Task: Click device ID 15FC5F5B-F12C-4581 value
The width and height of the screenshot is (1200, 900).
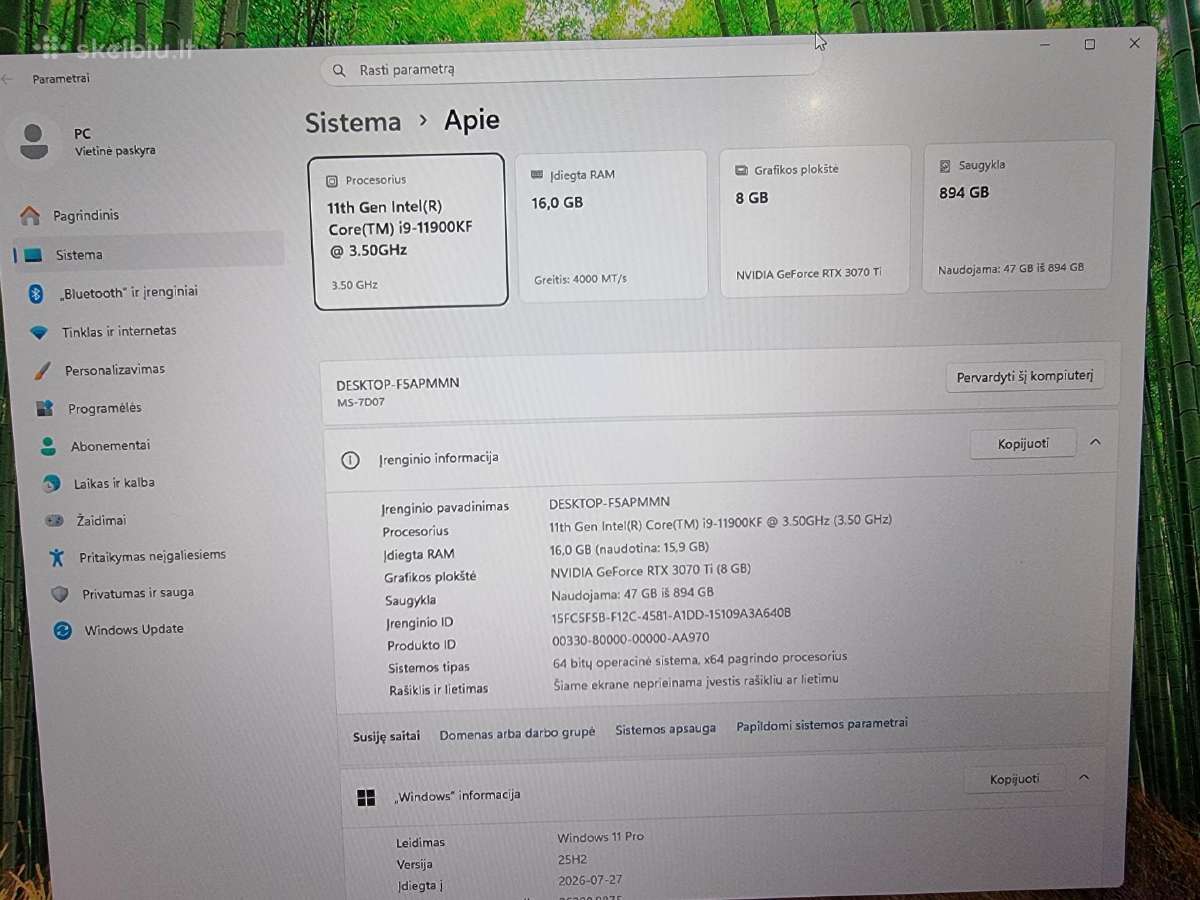Action: pos(671,614)
